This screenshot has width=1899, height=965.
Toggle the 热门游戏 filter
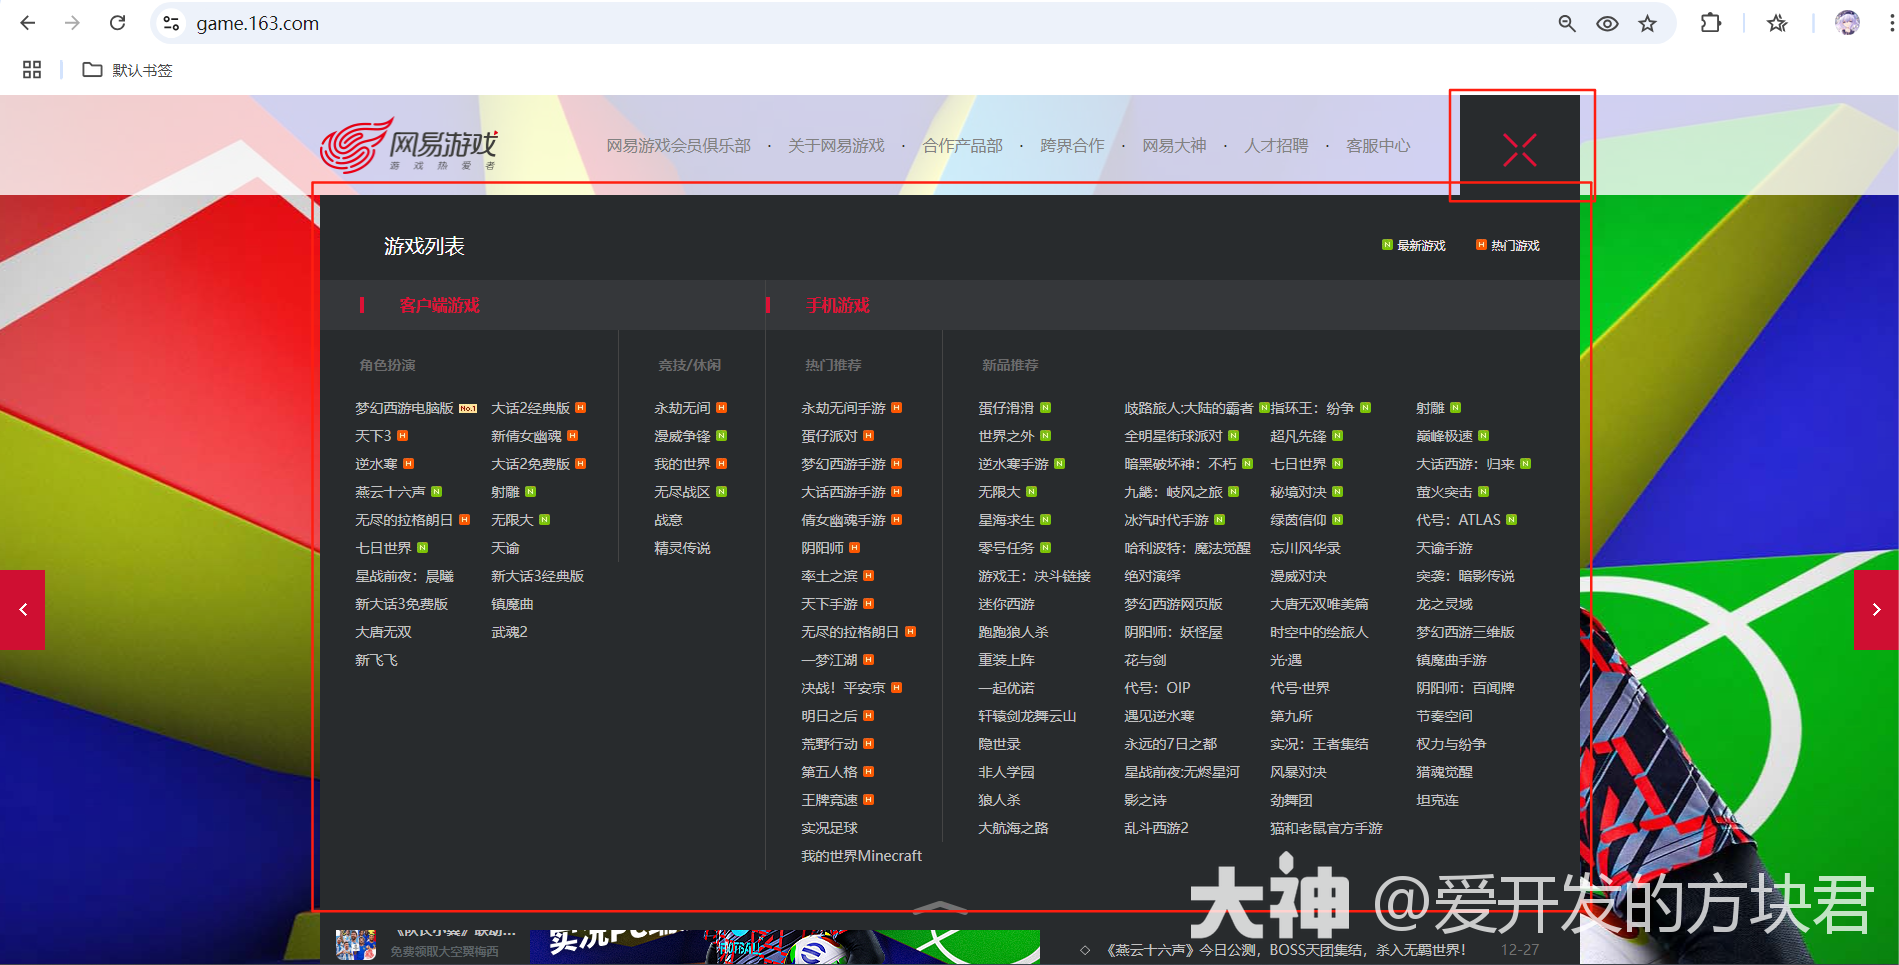1517,244
